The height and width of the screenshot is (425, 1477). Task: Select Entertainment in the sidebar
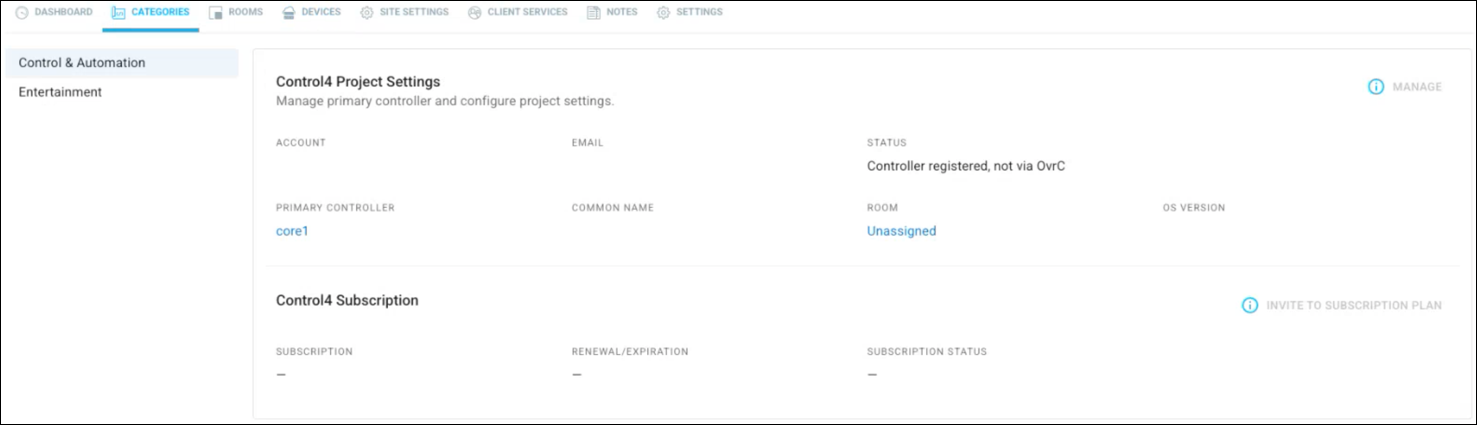pyautogui.click(x=122, y=92)
